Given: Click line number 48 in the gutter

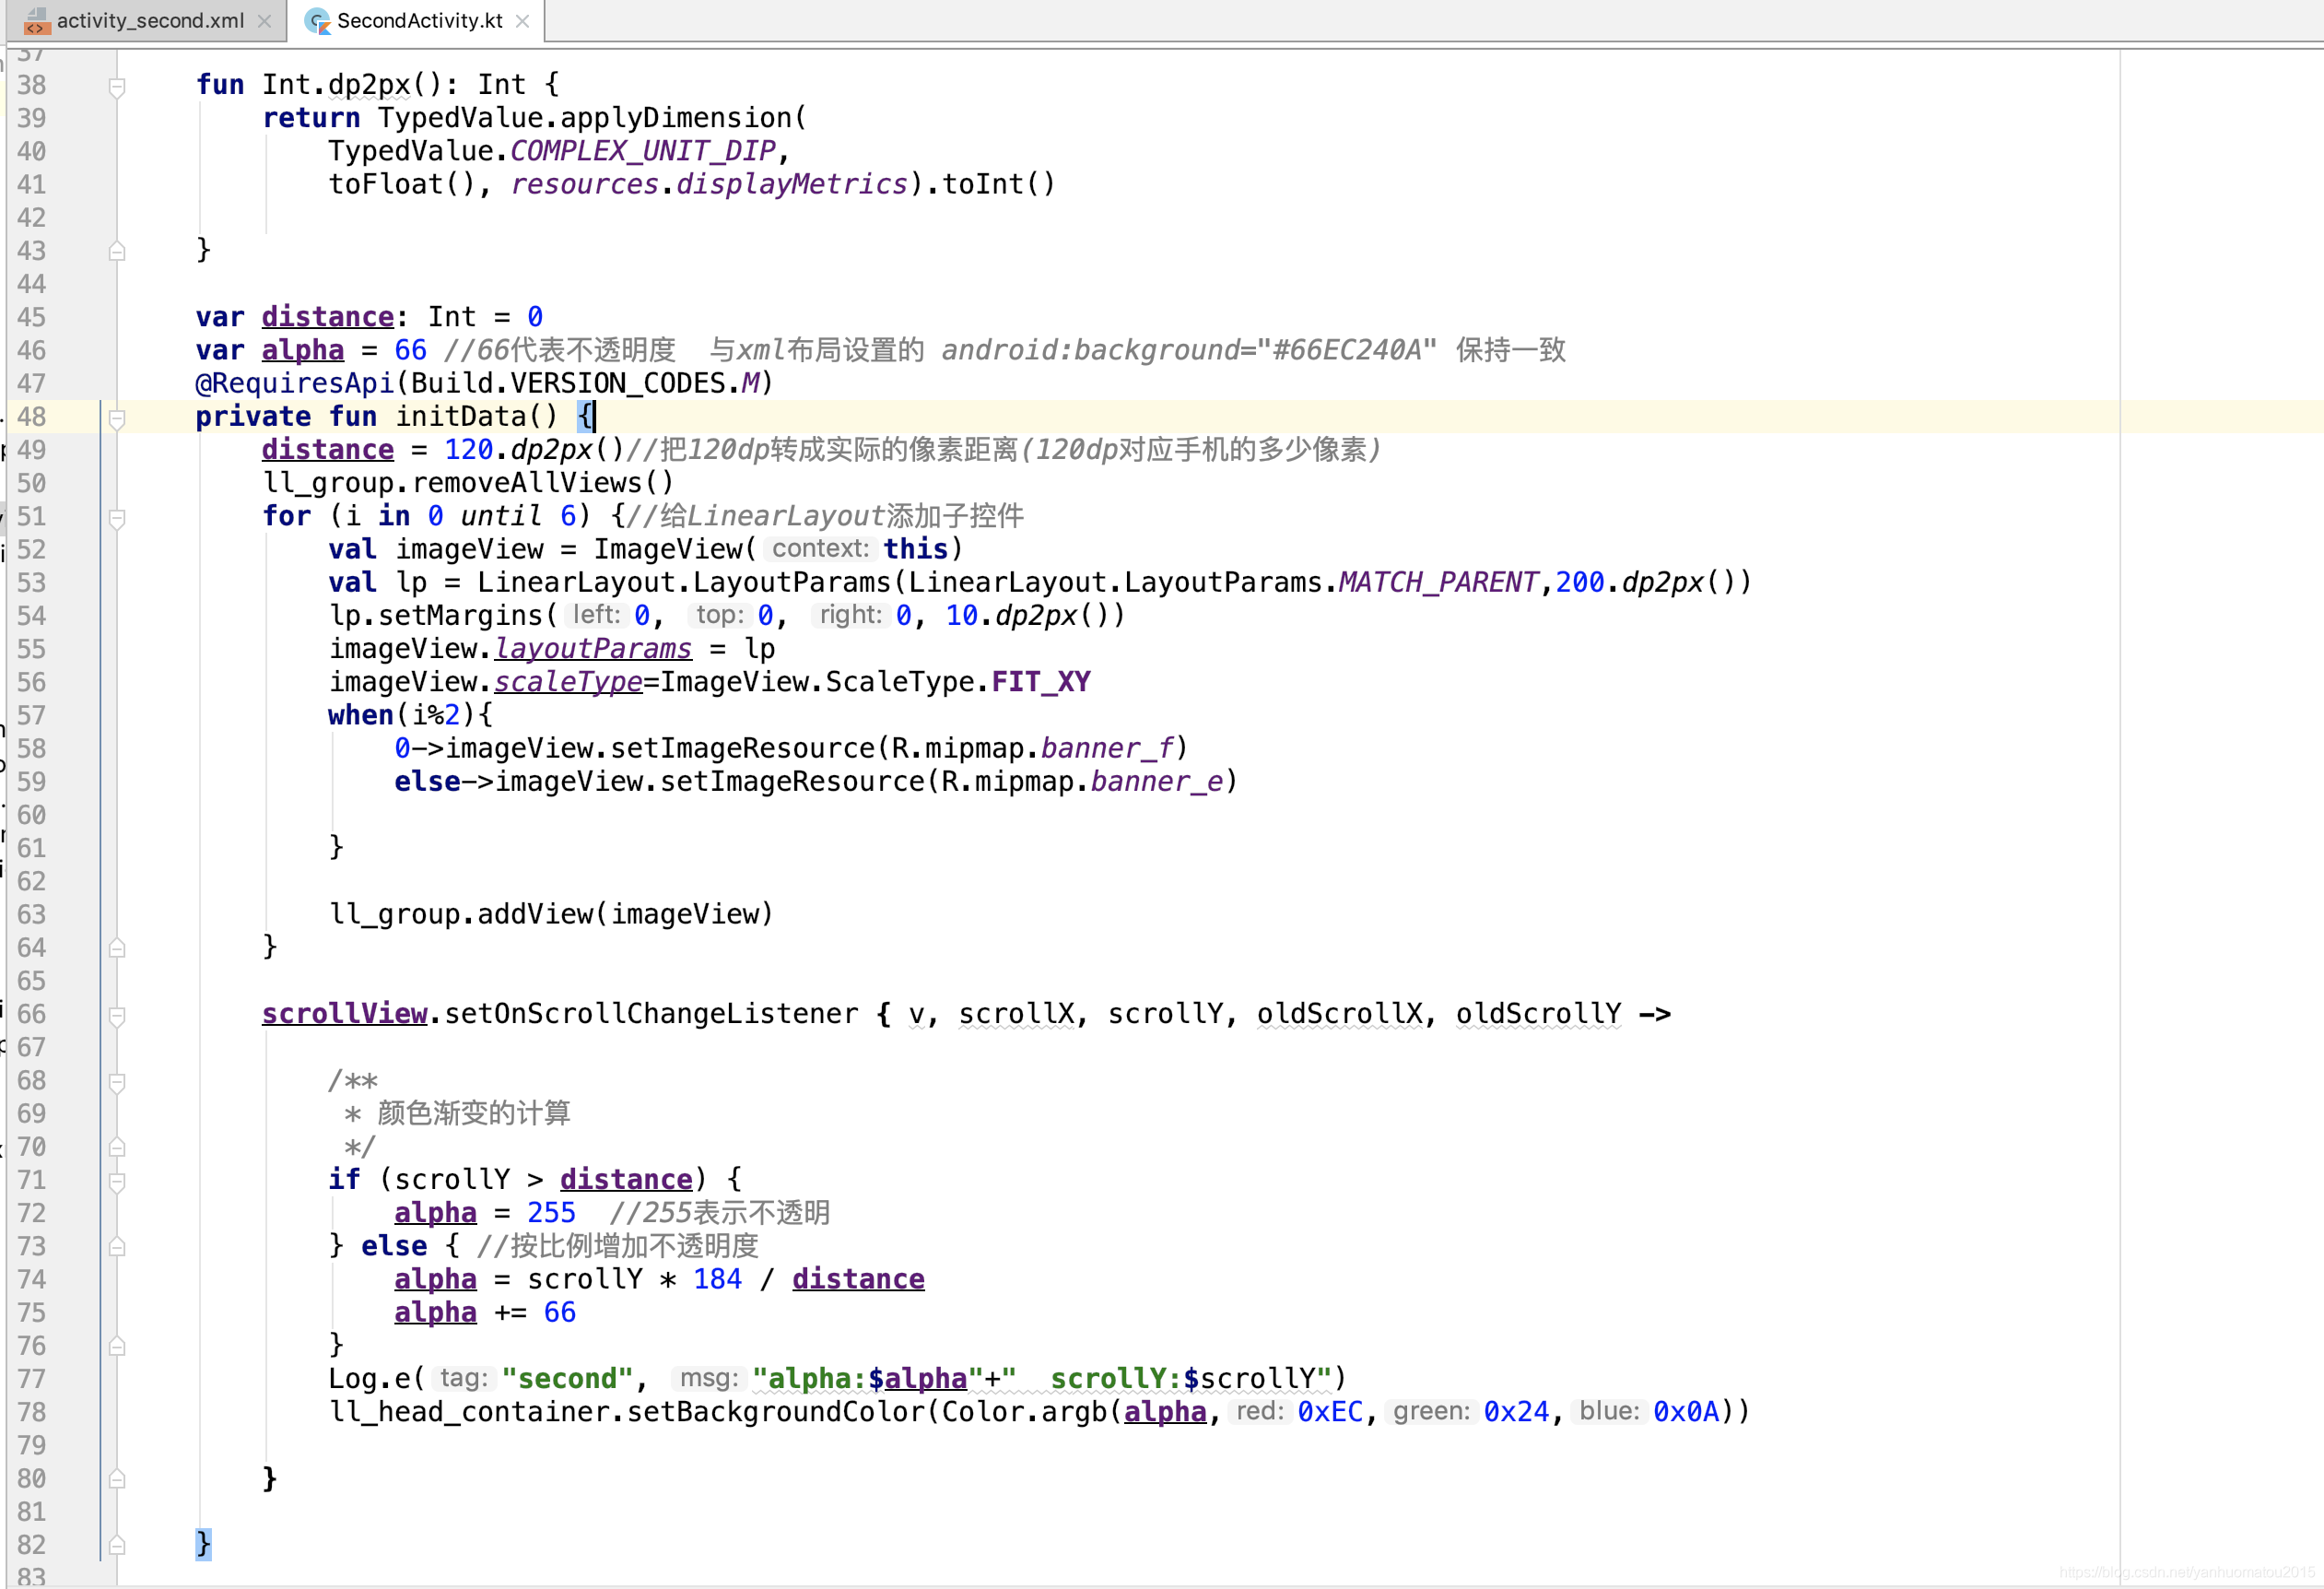Looking at the screenshot, I should [x=32, y=417].
